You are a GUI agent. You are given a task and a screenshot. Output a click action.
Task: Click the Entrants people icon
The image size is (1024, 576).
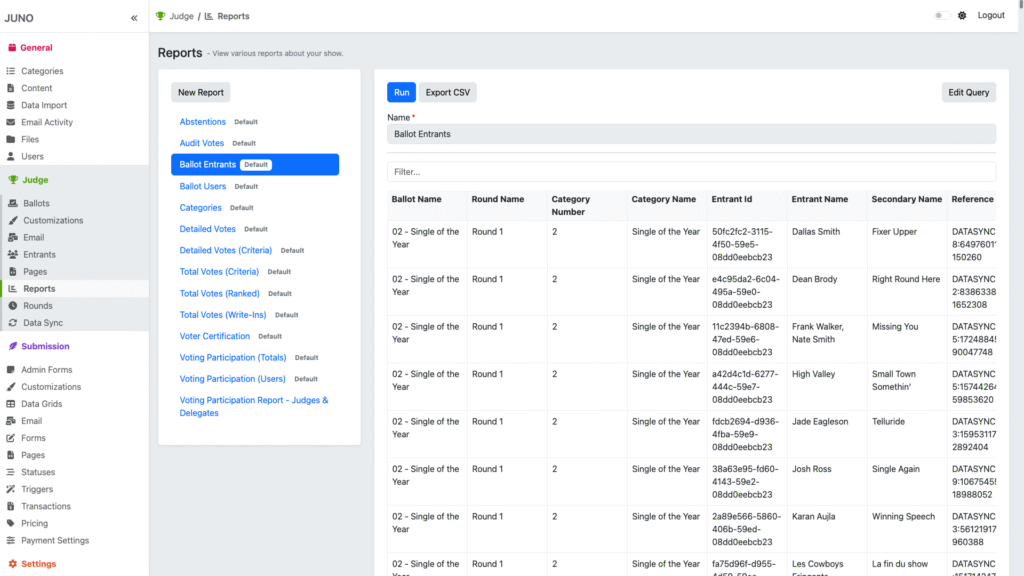click(12, 255)
